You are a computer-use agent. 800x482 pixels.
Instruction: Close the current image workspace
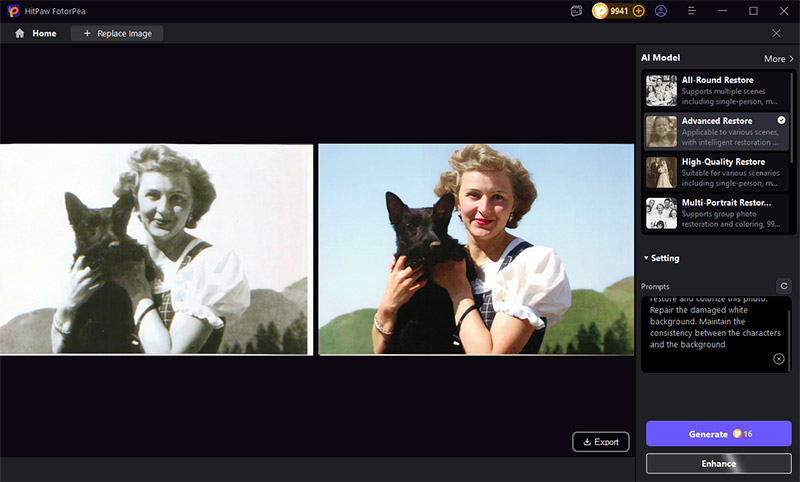776,33
